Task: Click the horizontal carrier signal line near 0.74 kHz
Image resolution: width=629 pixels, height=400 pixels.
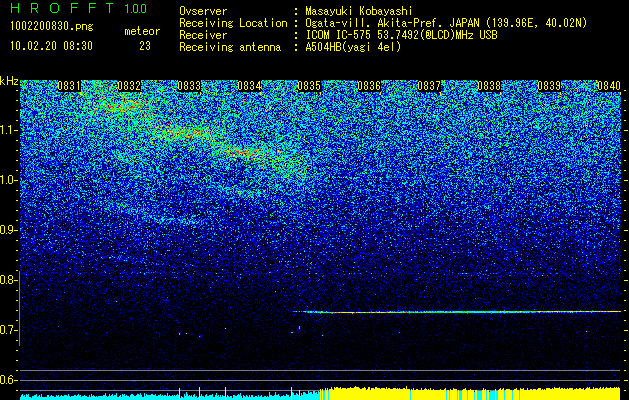Action: tap(457, 312)
